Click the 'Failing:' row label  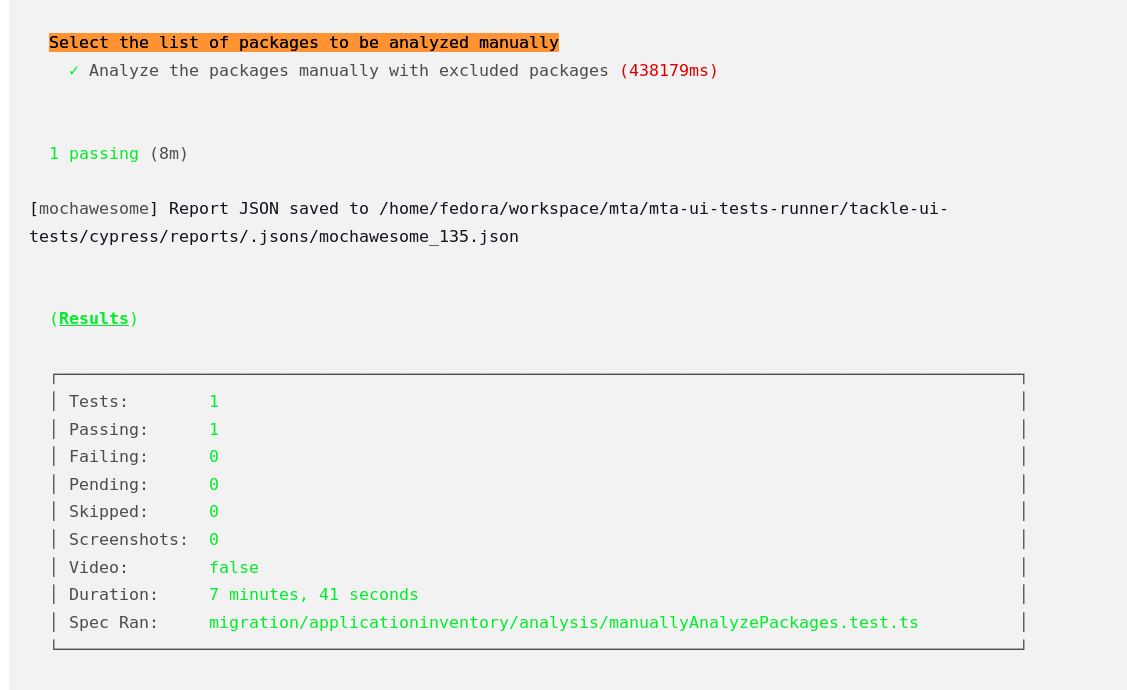click(x=108, y=457)
